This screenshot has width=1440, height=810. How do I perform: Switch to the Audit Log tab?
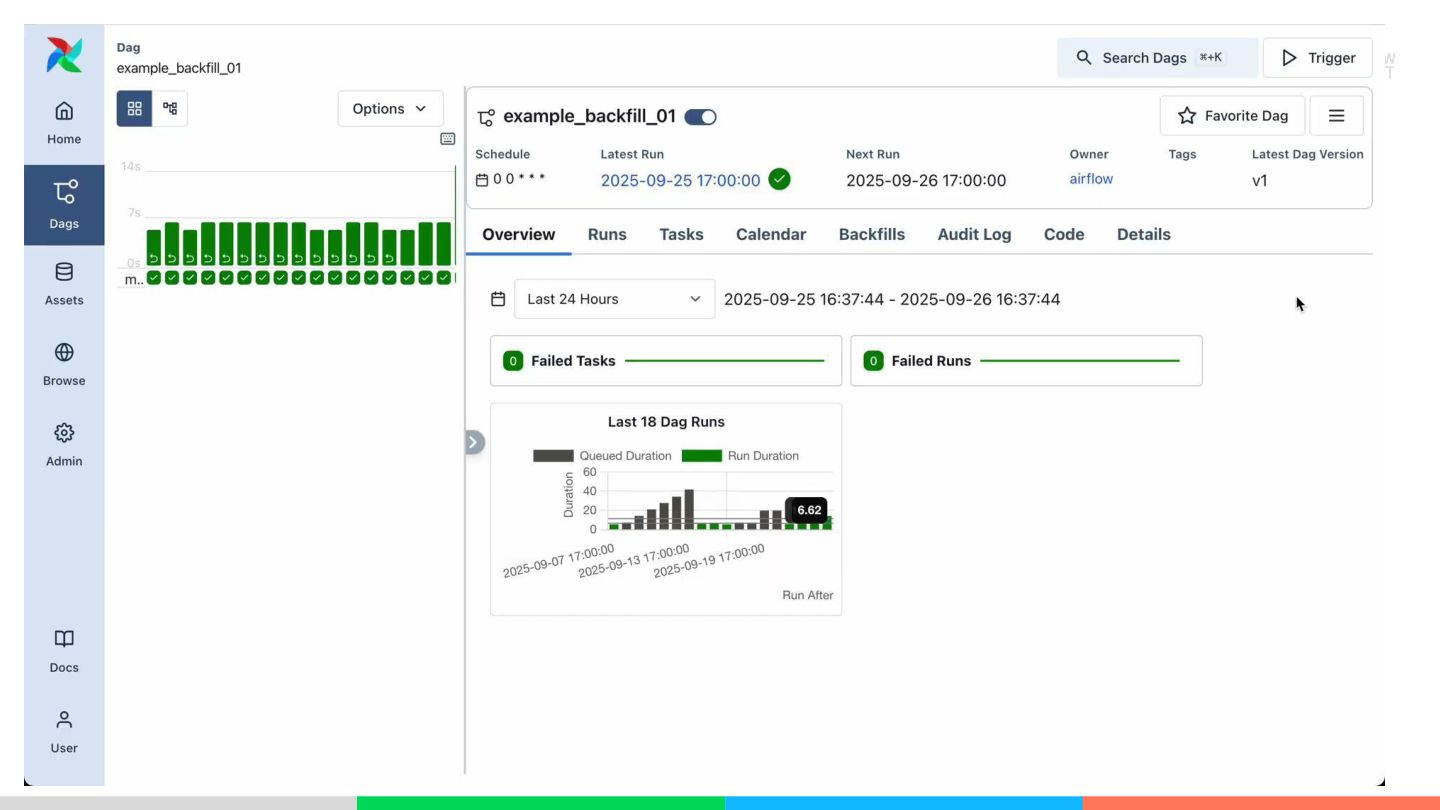pos(974,234)
